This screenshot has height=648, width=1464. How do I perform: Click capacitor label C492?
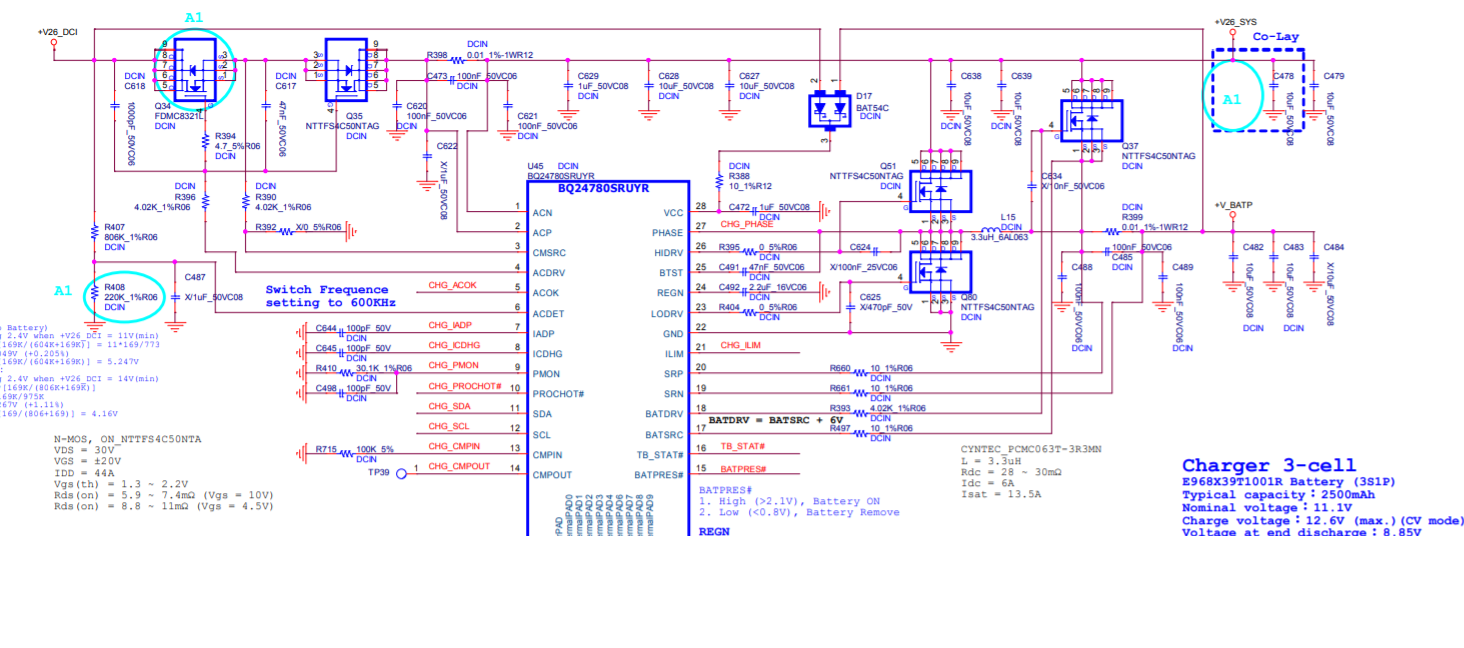(x=729, y=287)
